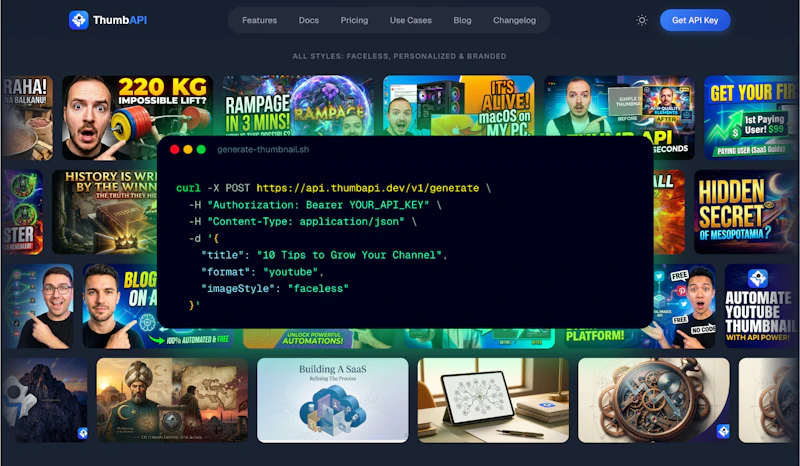This screenshot has width=800, height=466.
Task: Open the Features nav item
Action: coord(259,20)
